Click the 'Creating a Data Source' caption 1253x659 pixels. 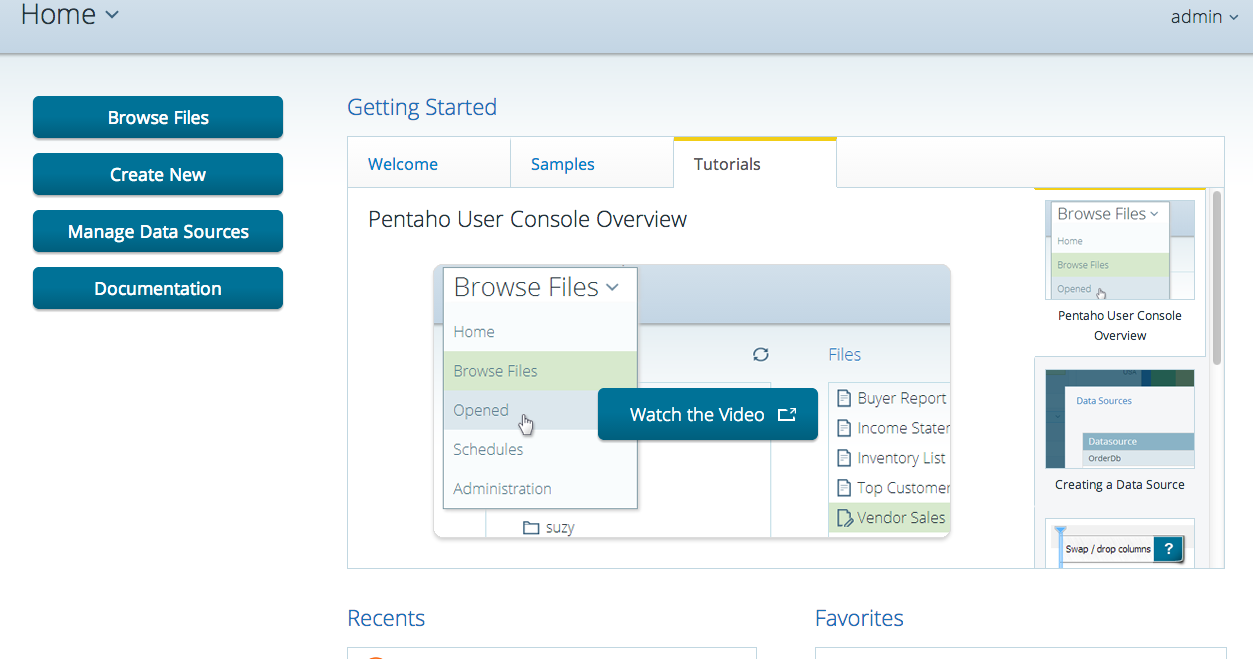(x=1120, y=484)
